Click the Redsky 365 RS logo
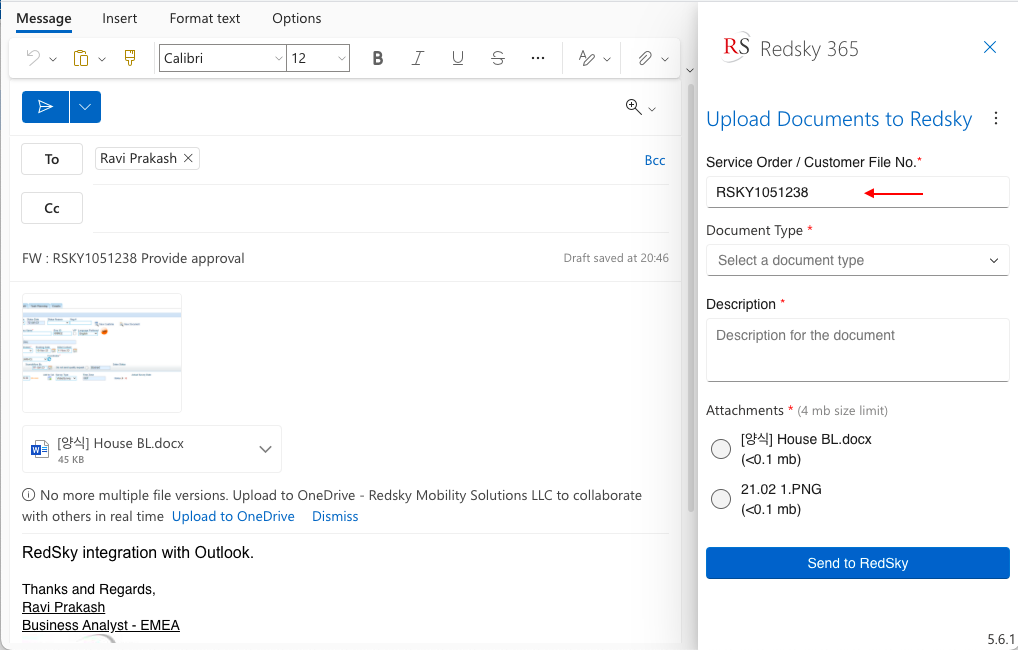The width and height of the screenshot is (1018, 650). 736,47
